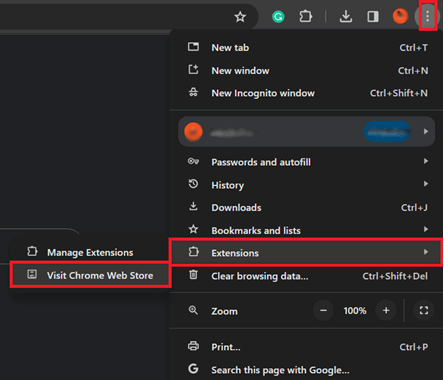Screen dimensions: 444x380
Task: Click the Google G icon
Action: (x=193, y=369)
